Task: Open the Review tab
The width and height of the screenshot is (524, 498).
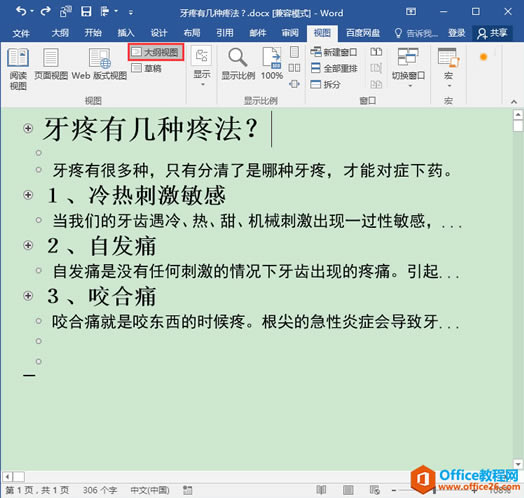Action: (290, 33)
